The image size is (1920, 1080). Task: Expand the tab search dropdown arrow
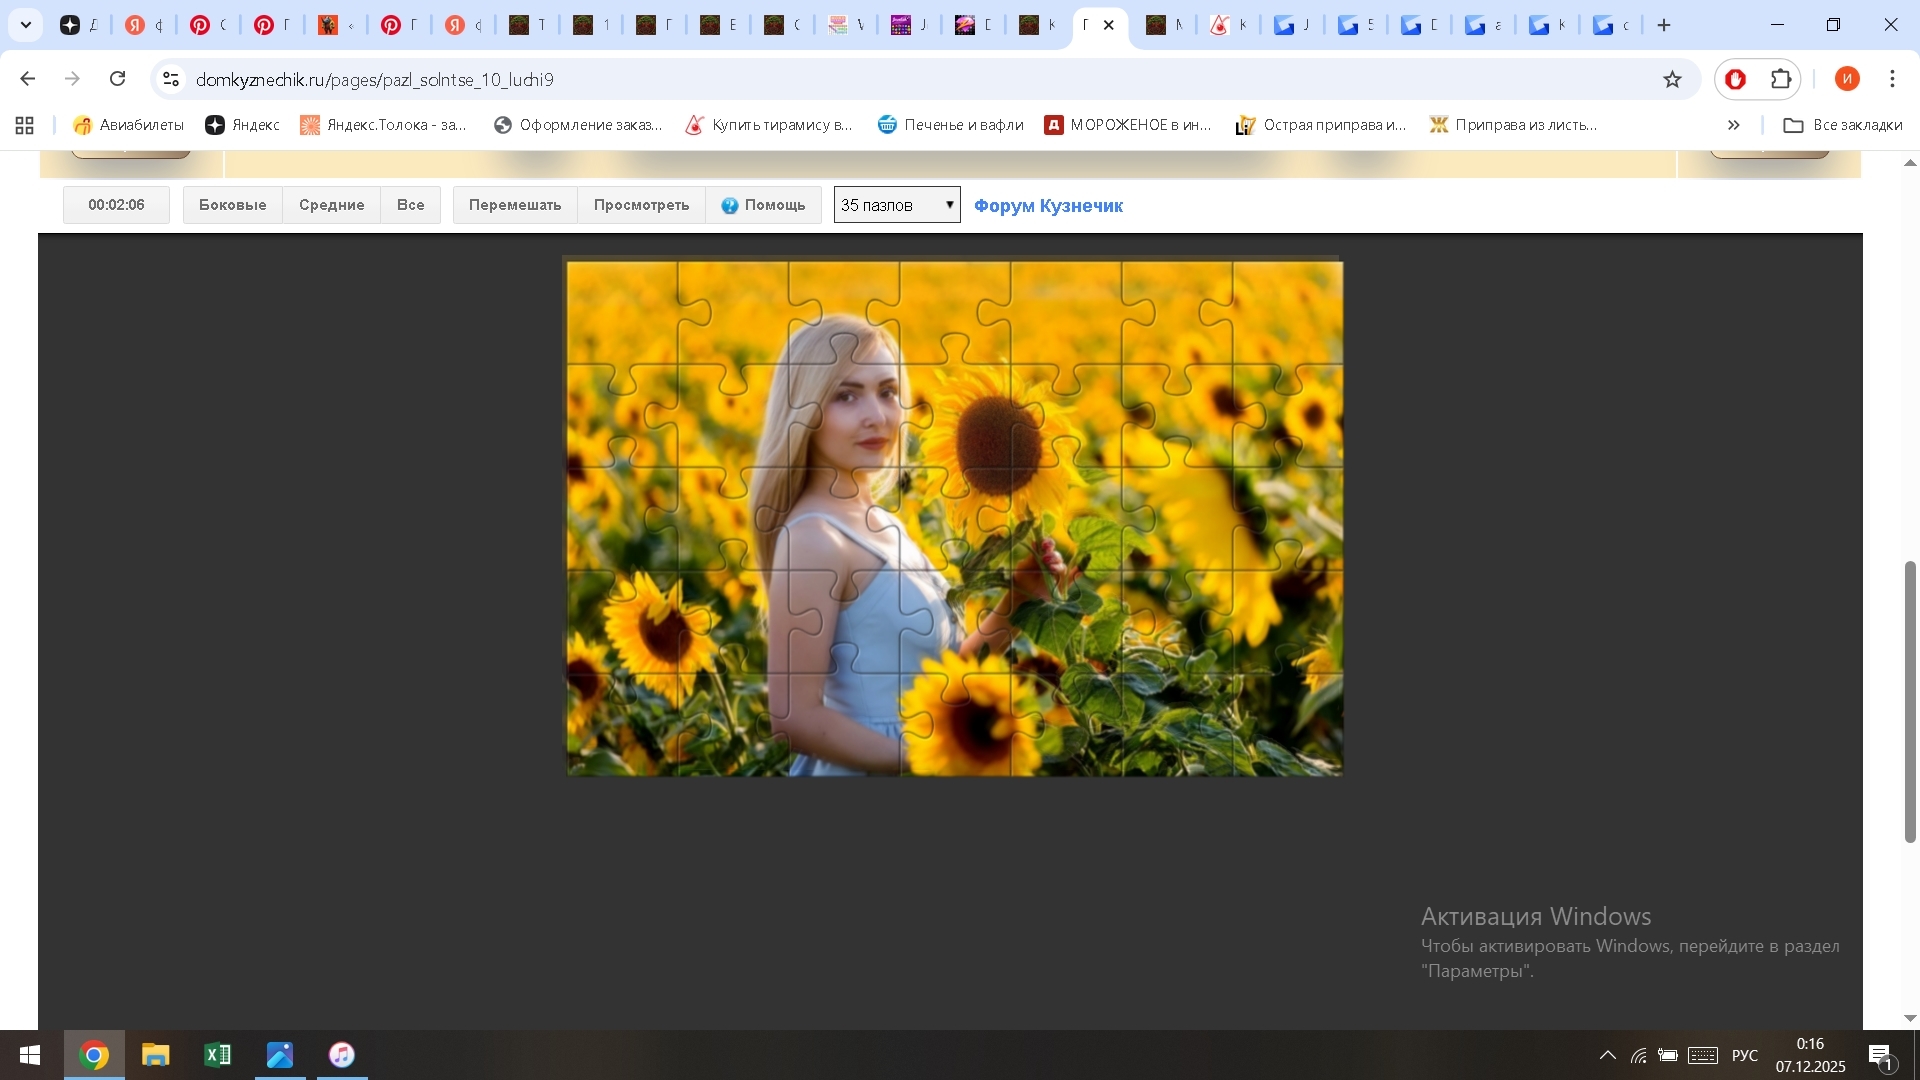[x=26, y=25]
